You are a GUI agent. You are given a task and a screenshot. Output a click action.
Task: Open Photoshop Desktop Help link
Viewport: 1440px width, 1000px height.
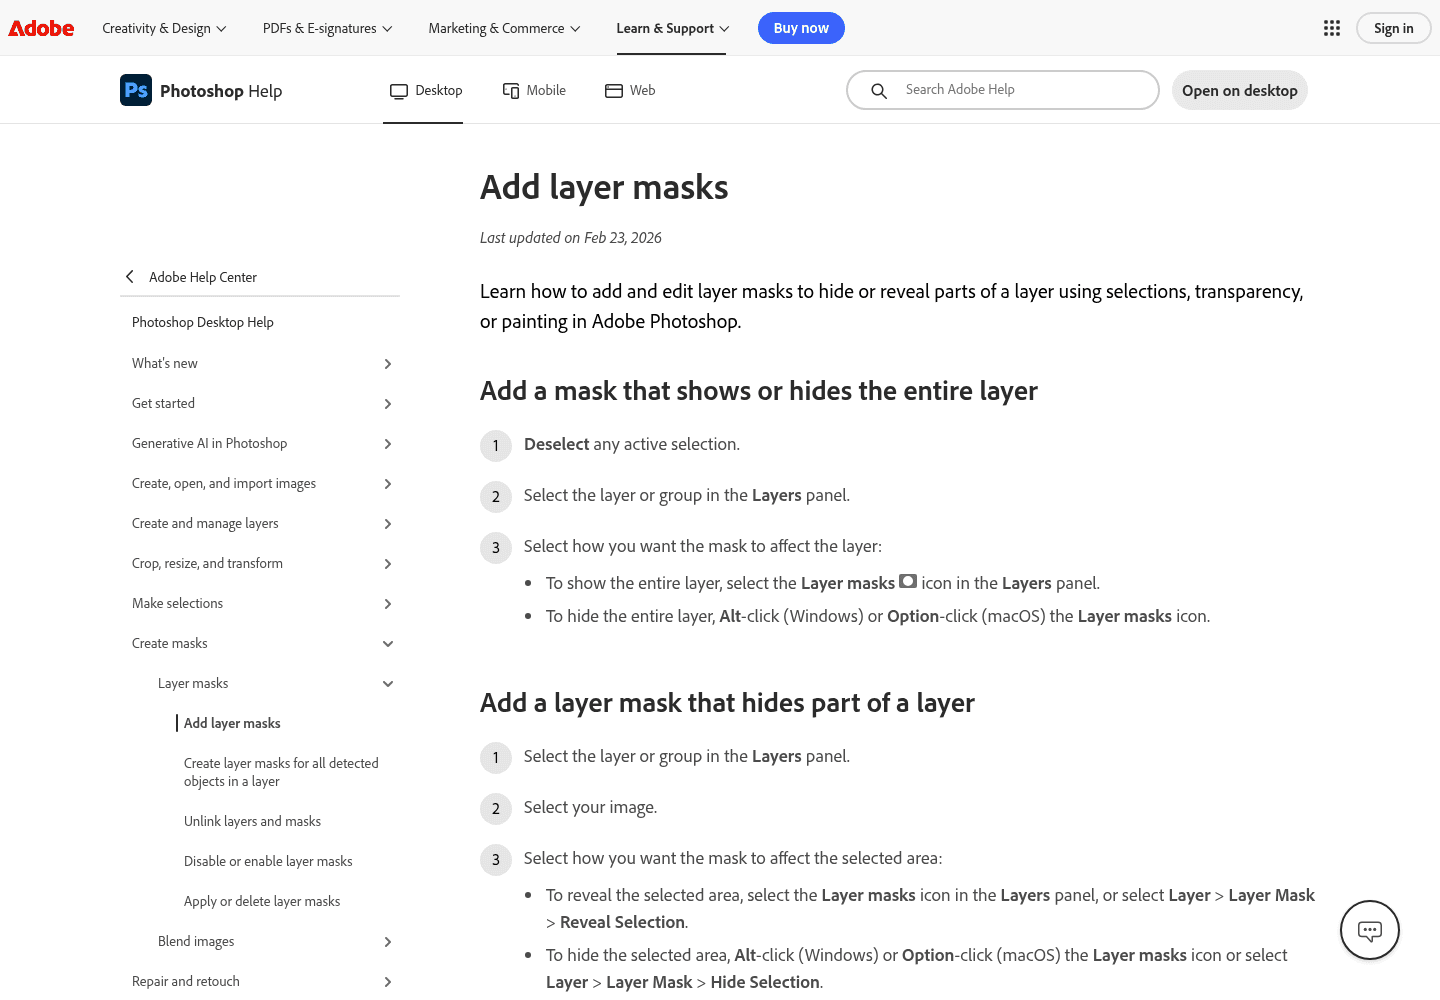[x=203, y=322]
